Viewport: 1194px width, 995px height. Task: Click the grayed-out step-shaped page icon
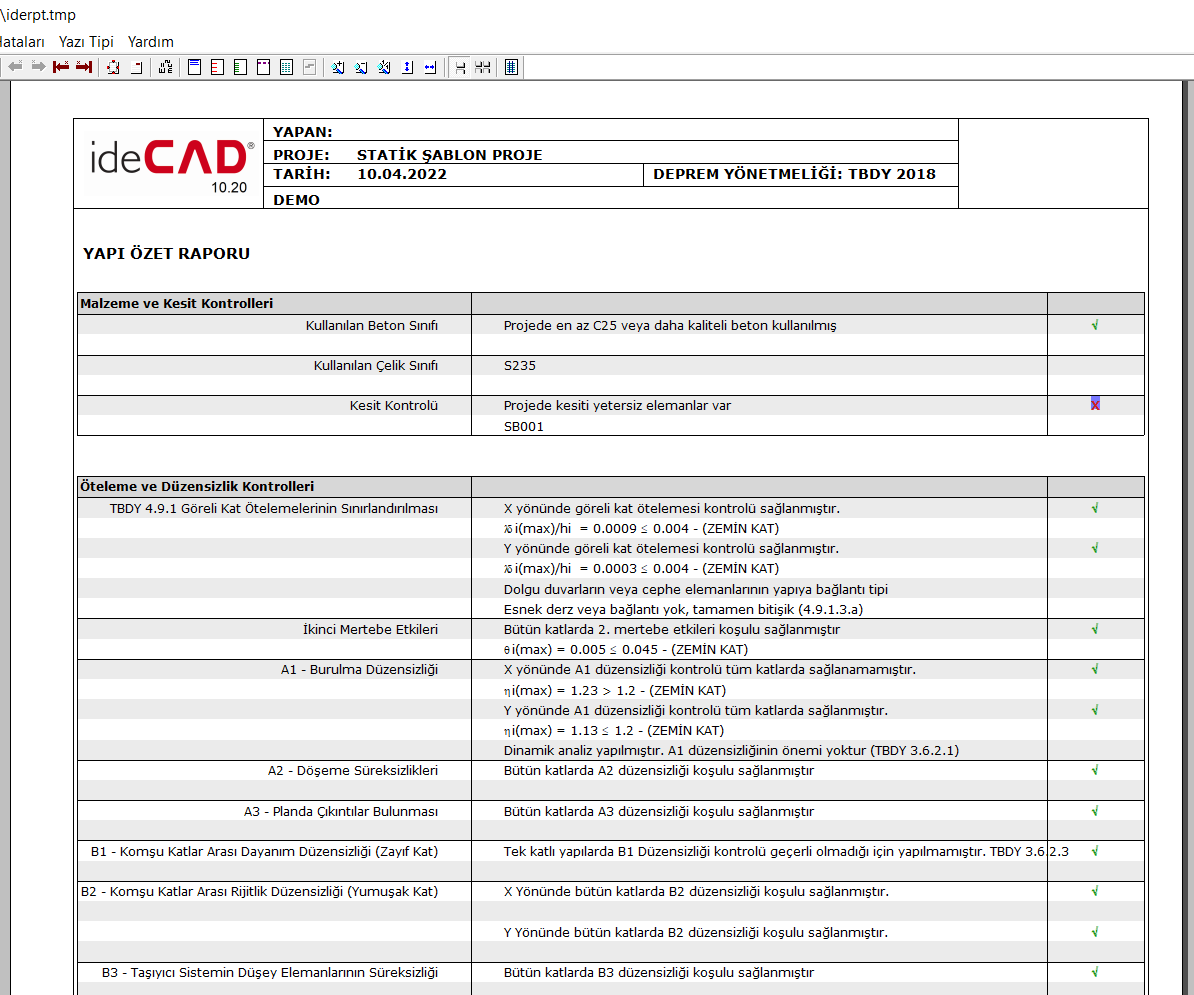[x=309, y=67]
